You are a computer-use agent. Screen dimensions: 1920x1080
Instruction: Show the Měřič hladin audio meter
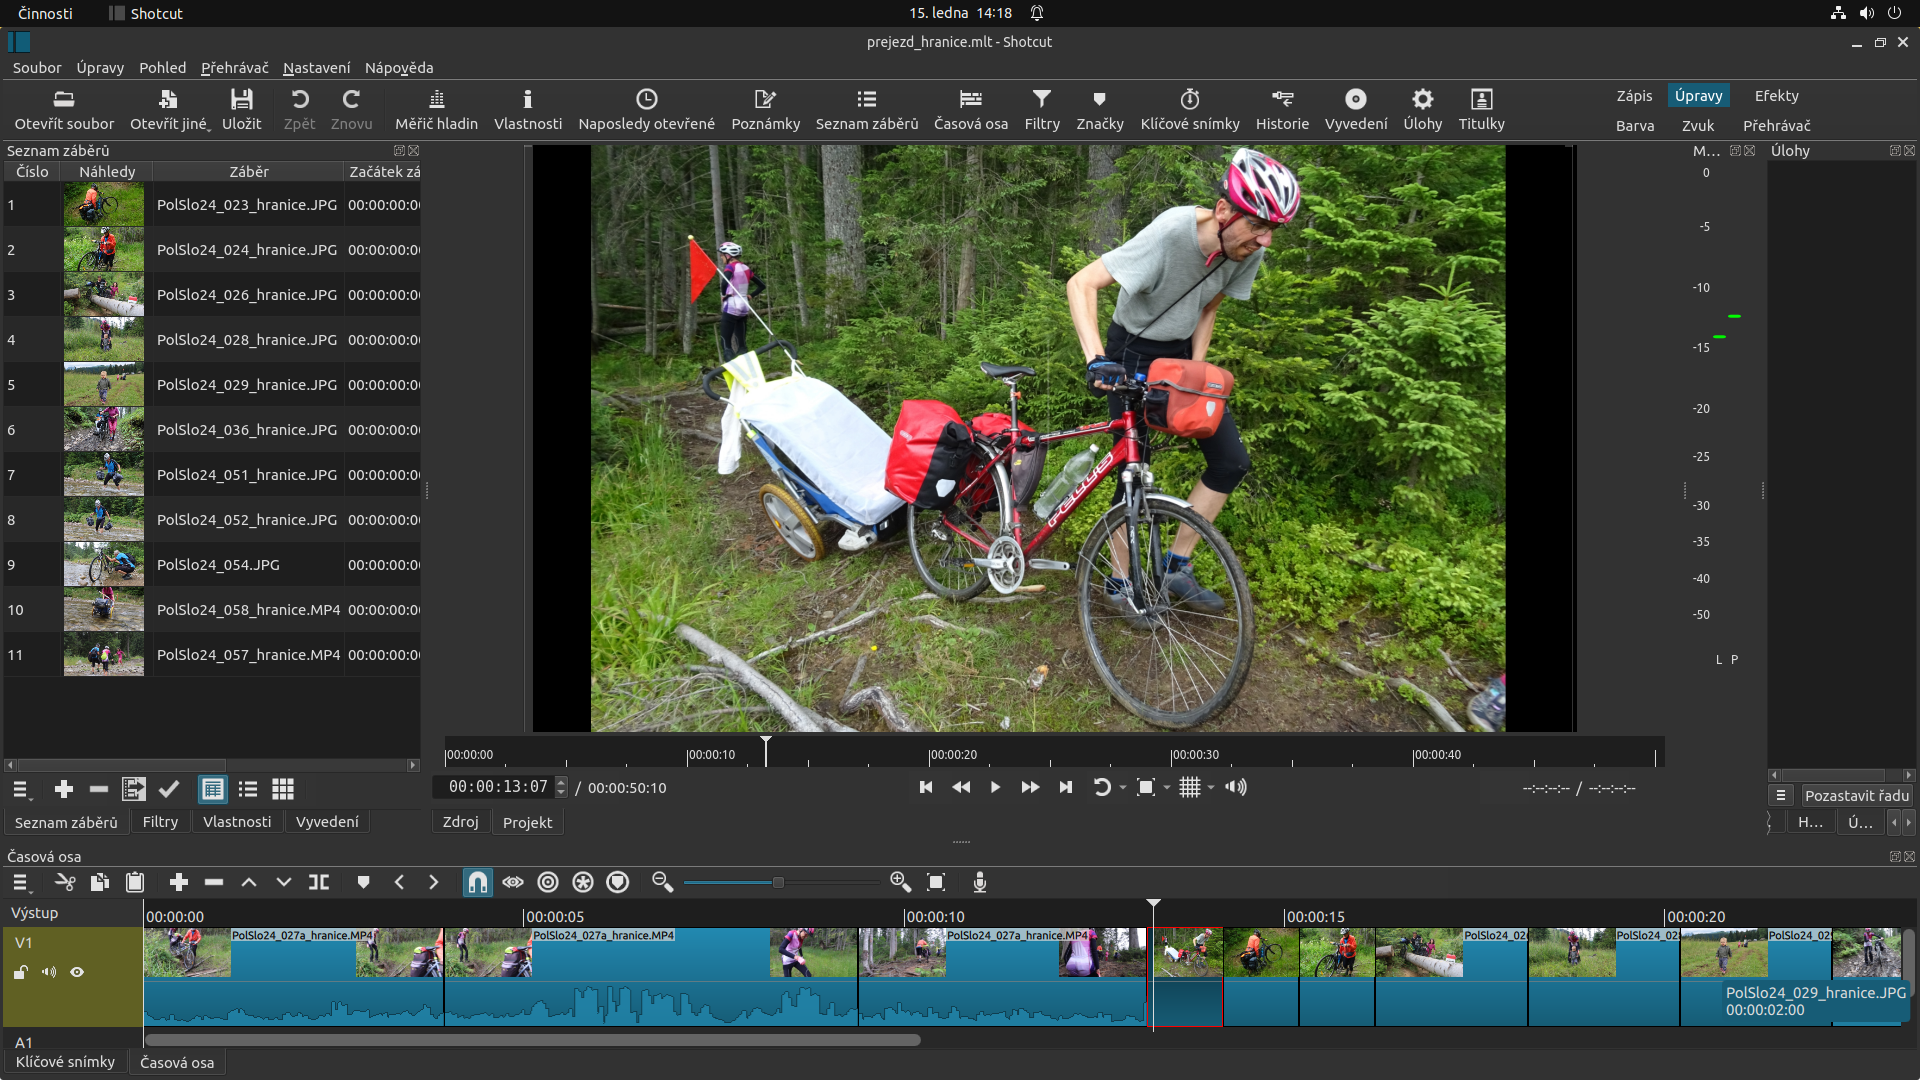(436, 108)
